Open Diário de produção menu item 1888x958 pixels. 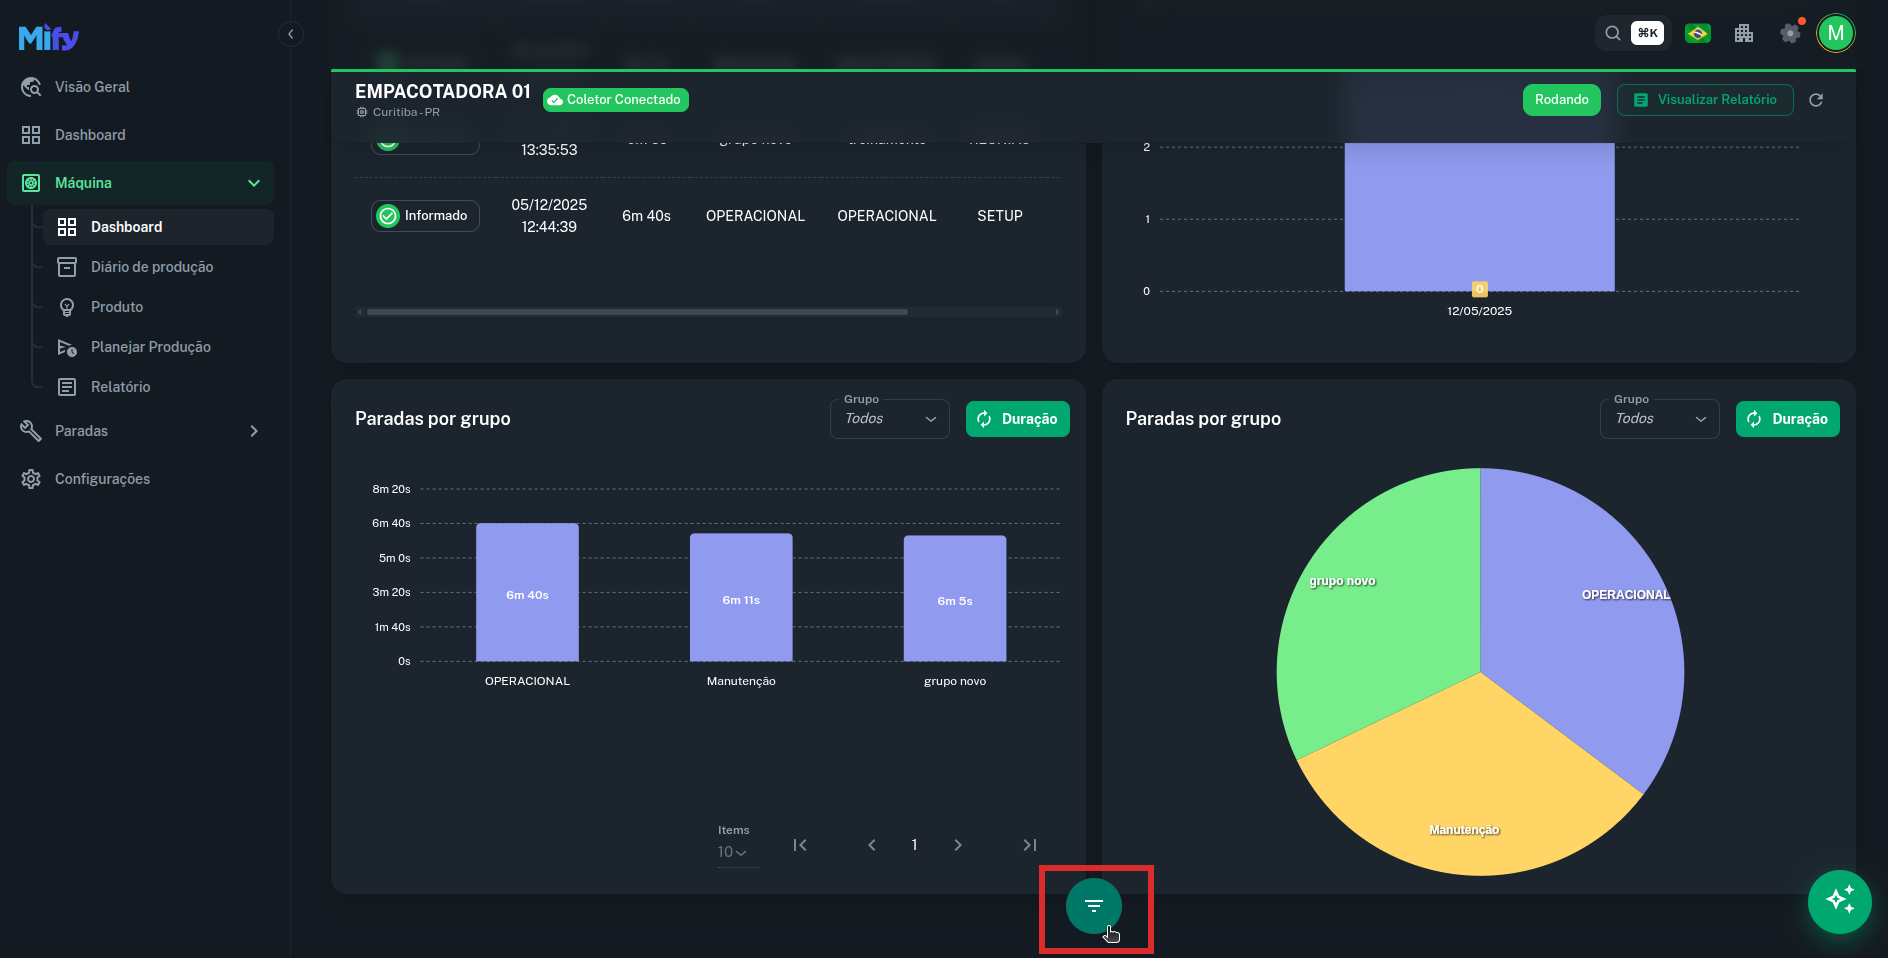tap(152, 267)
